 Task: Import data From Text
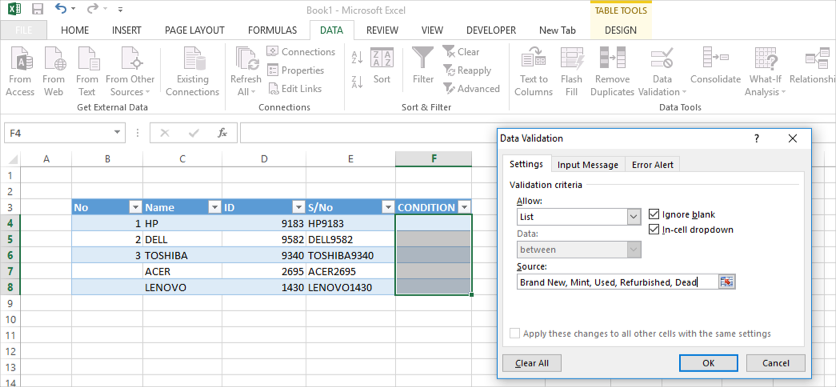click(87, 71)
